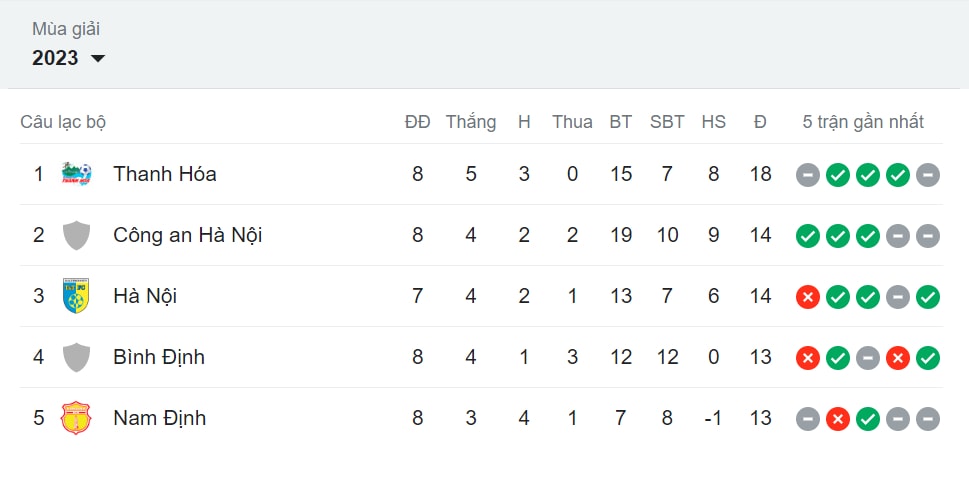Click Nam Định's red loss icon
The height and width of the screenshot is (479, 969).
838,418
